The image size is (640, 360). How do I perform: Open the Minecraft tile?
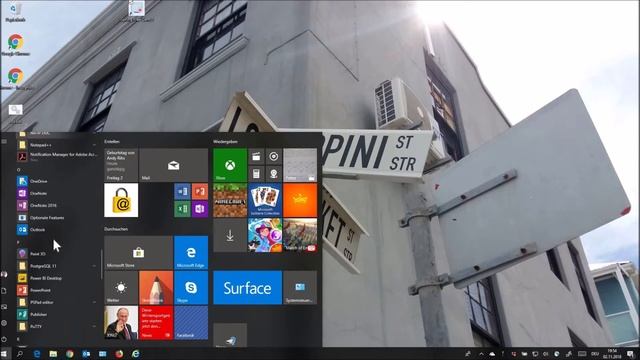(x=230, y=200)
